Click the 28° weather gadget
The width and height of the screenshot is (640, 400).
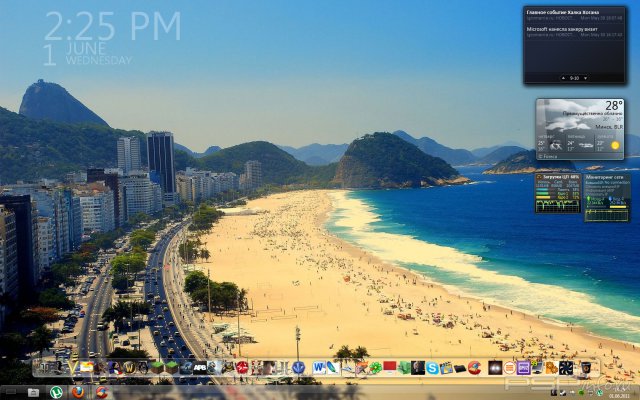point(580,129)
